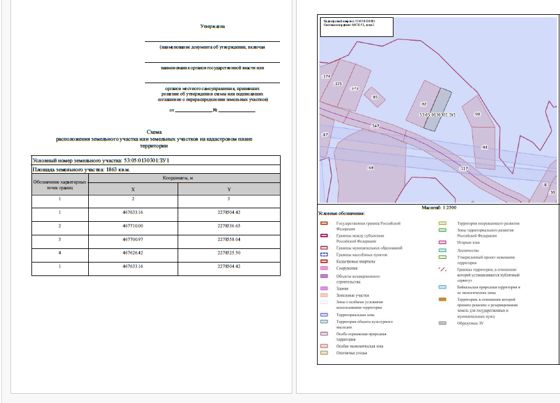The width and height of the screenshot is (560, 403).
Task: Click the X column header cell
Action: (133, 189)
